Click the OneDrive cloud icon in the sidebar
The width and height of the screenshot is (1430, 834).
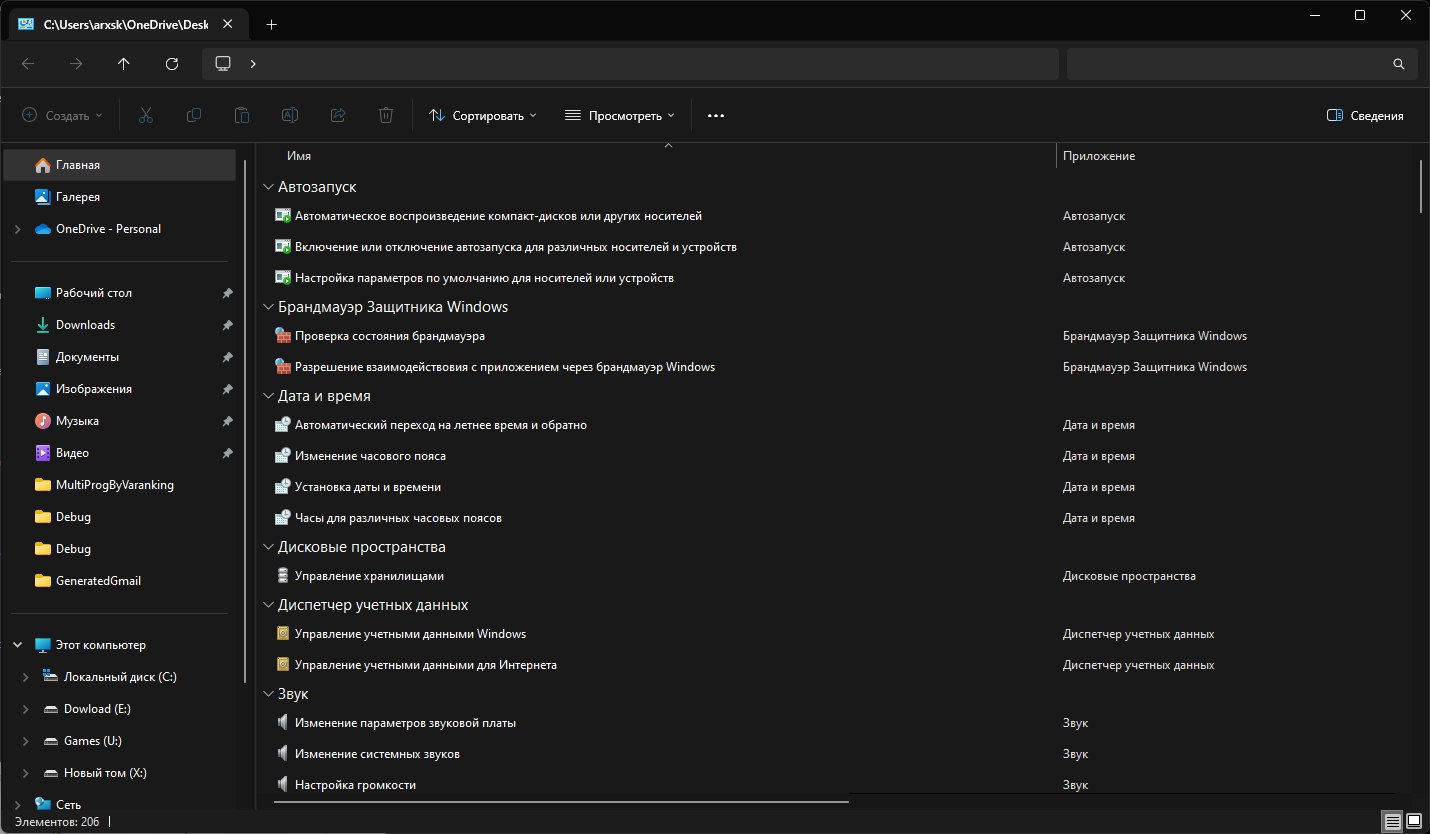(42, 229)
